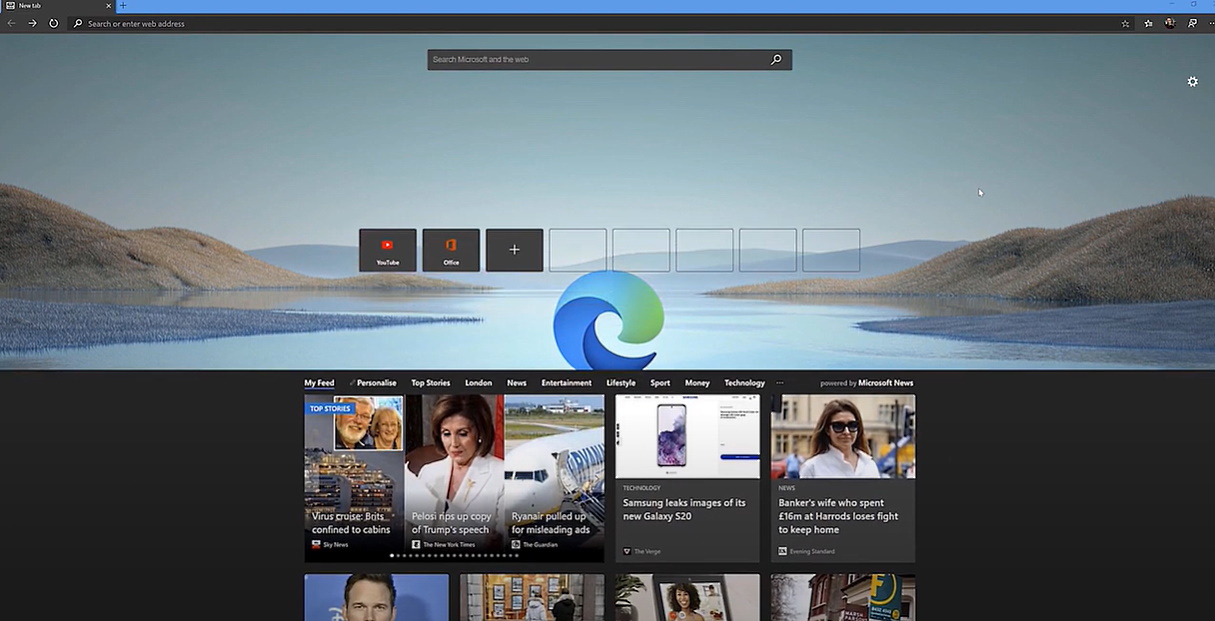Click the TOP STORIES badge on carousel

coord(330,409)
